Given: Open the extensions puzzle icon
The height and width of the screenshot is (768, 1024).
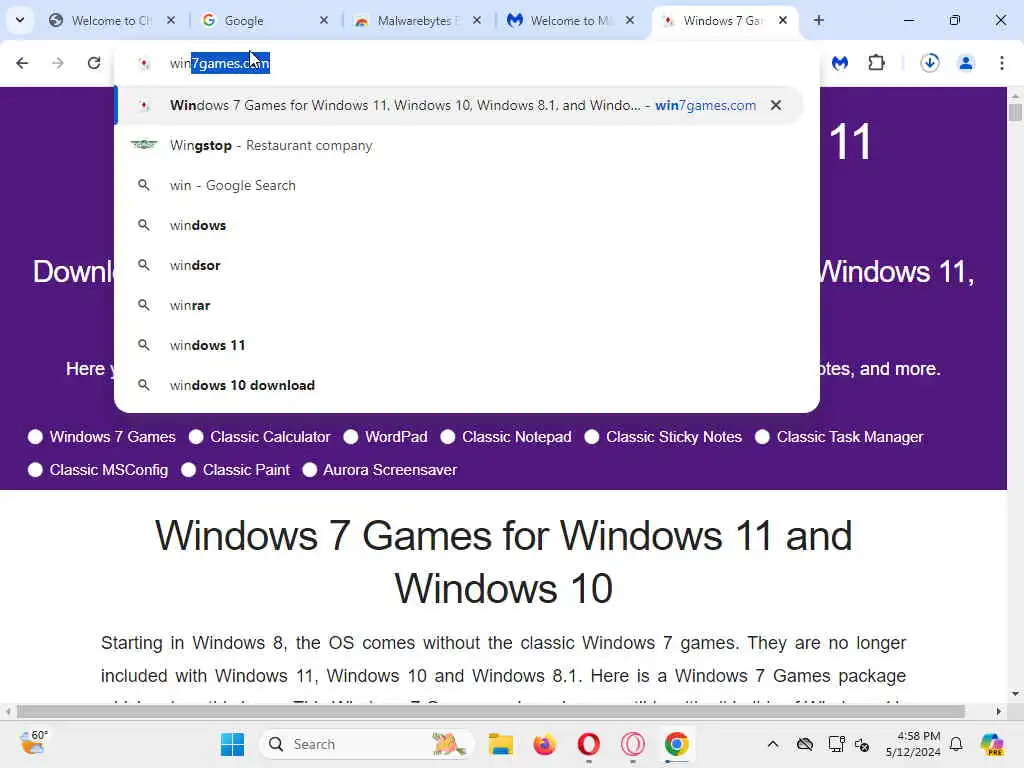Looking at the screenshot, I should tap(876, 63).
